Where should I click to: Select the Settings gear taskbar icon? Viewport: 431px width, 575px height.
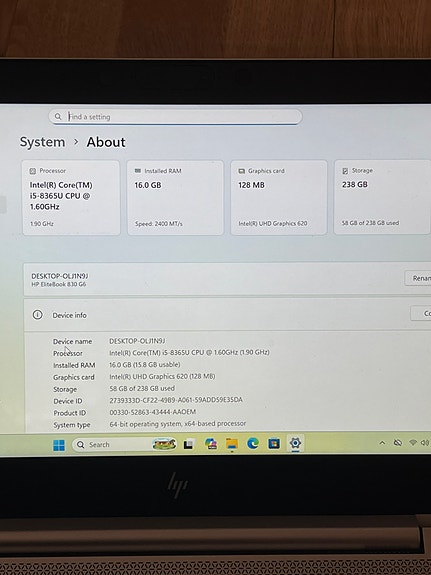click(x=295, y=443)
